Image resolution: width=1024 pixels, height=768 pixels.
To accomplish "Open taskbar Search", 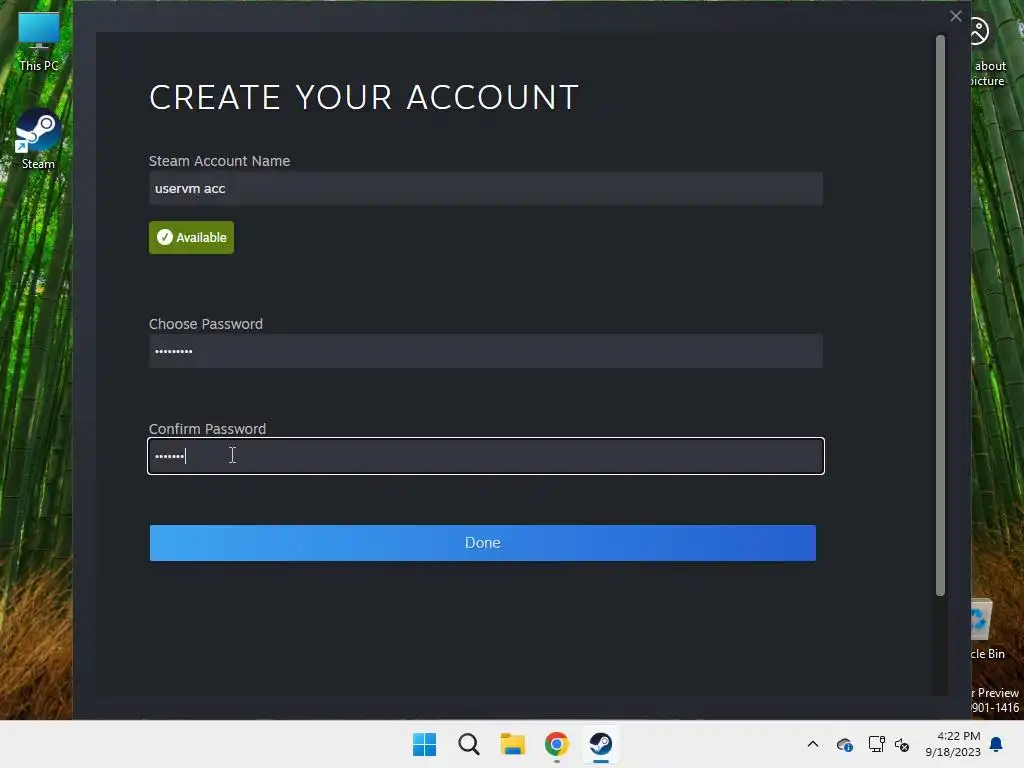I will [469, 744].
